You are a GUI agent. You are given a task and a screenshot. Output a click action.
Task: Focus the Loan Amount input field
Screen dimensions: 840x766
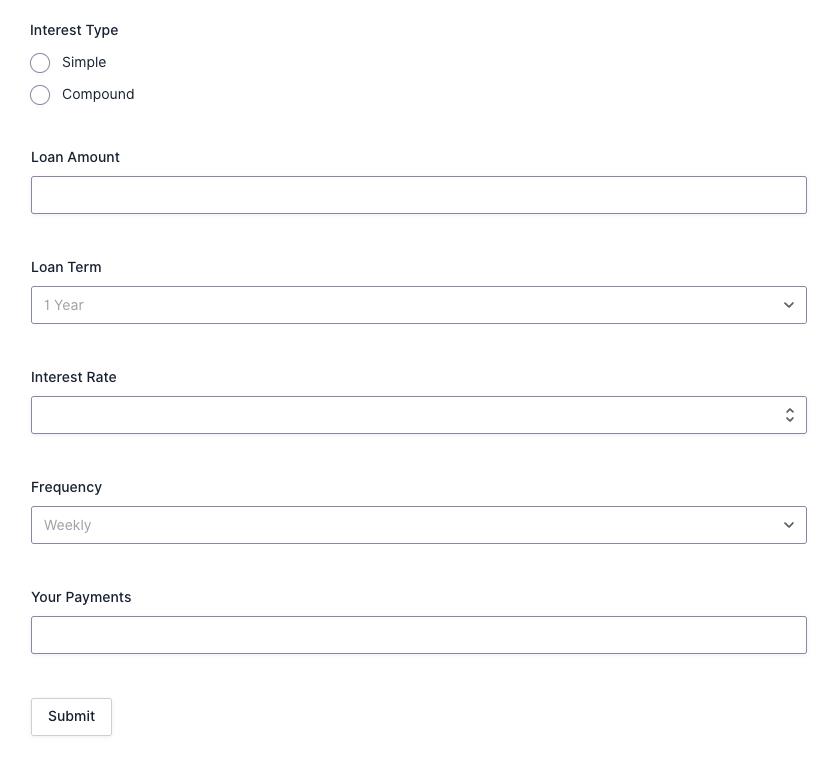point(418,195)
